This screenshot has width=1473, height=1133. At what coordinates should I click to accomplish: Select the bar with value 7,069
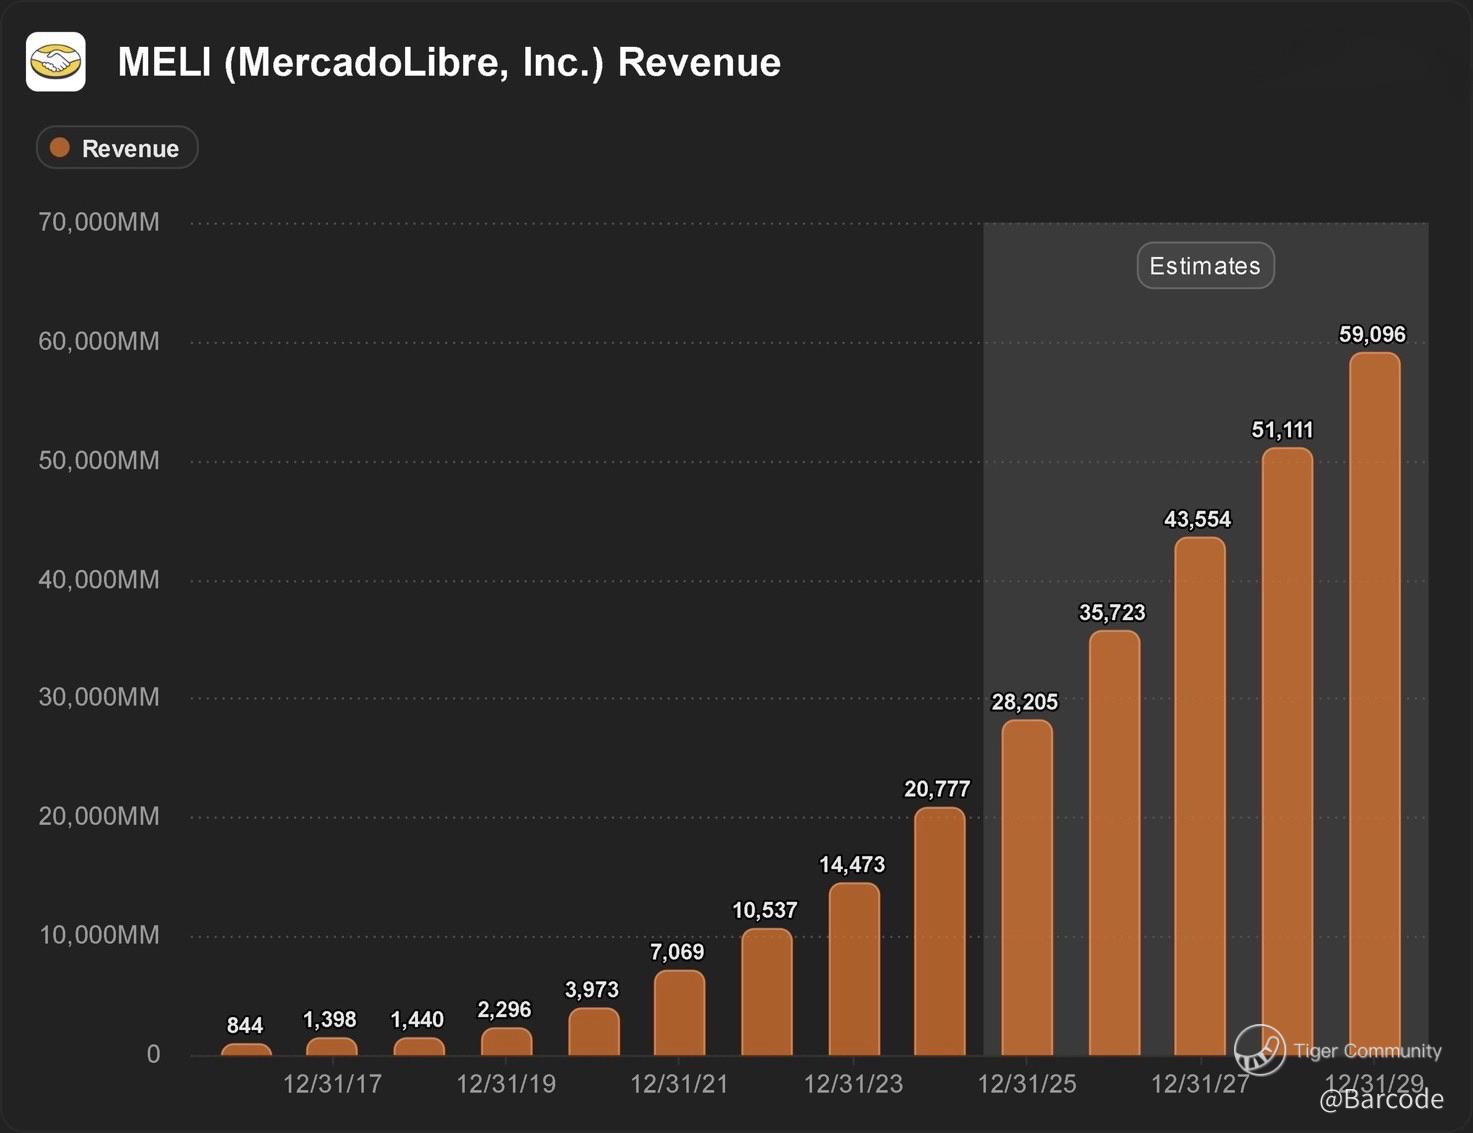coord(679,1013)
